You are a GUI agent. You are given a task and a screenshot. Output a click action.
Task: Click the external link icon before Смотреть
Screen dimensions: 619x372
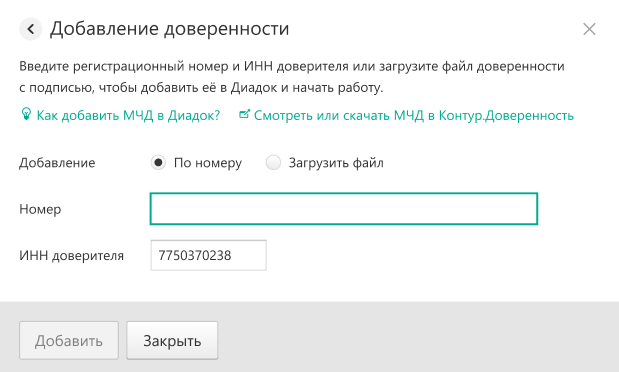click(244, 114)
